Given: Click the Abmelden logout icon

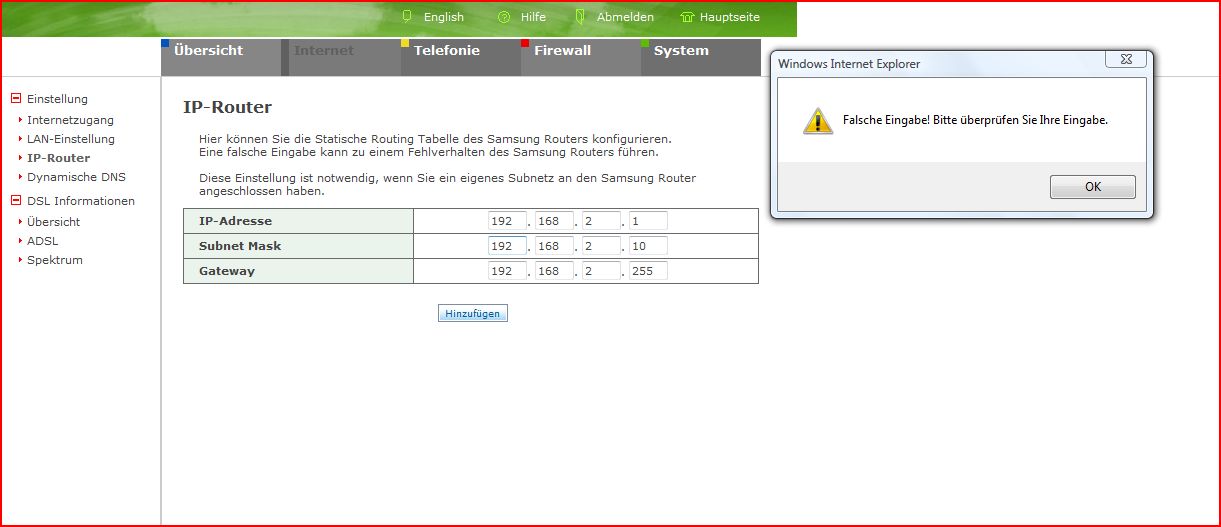Looking at the screenshot, I should 580,16.
